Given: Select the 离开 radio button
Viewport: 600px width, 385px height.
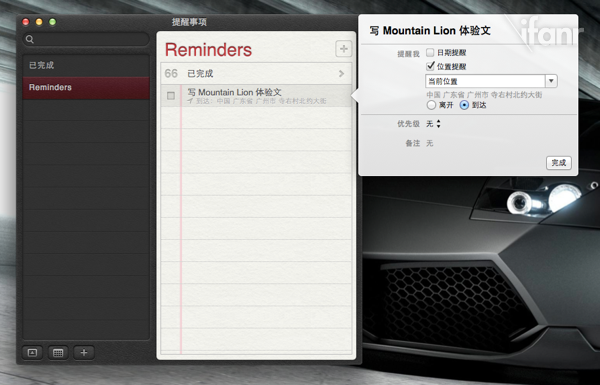Looking at the screenshot, I should [x=431, y=105].
